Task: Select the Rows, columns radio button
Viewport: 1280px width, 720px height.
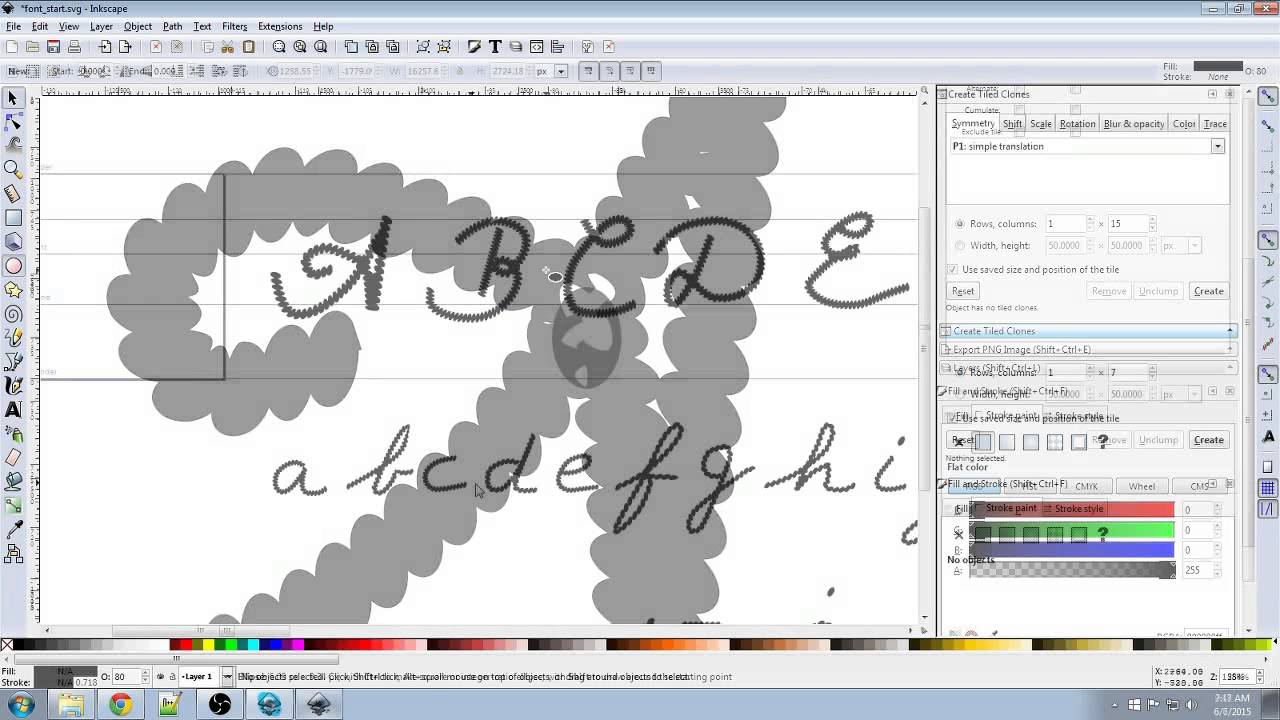Action: click(960, 224)
